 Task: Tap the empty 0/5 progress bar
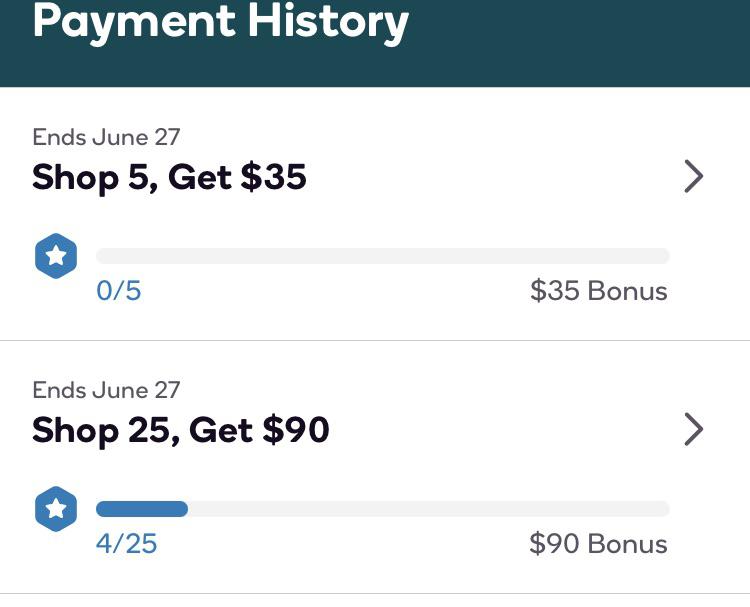(x=383, y=256)
